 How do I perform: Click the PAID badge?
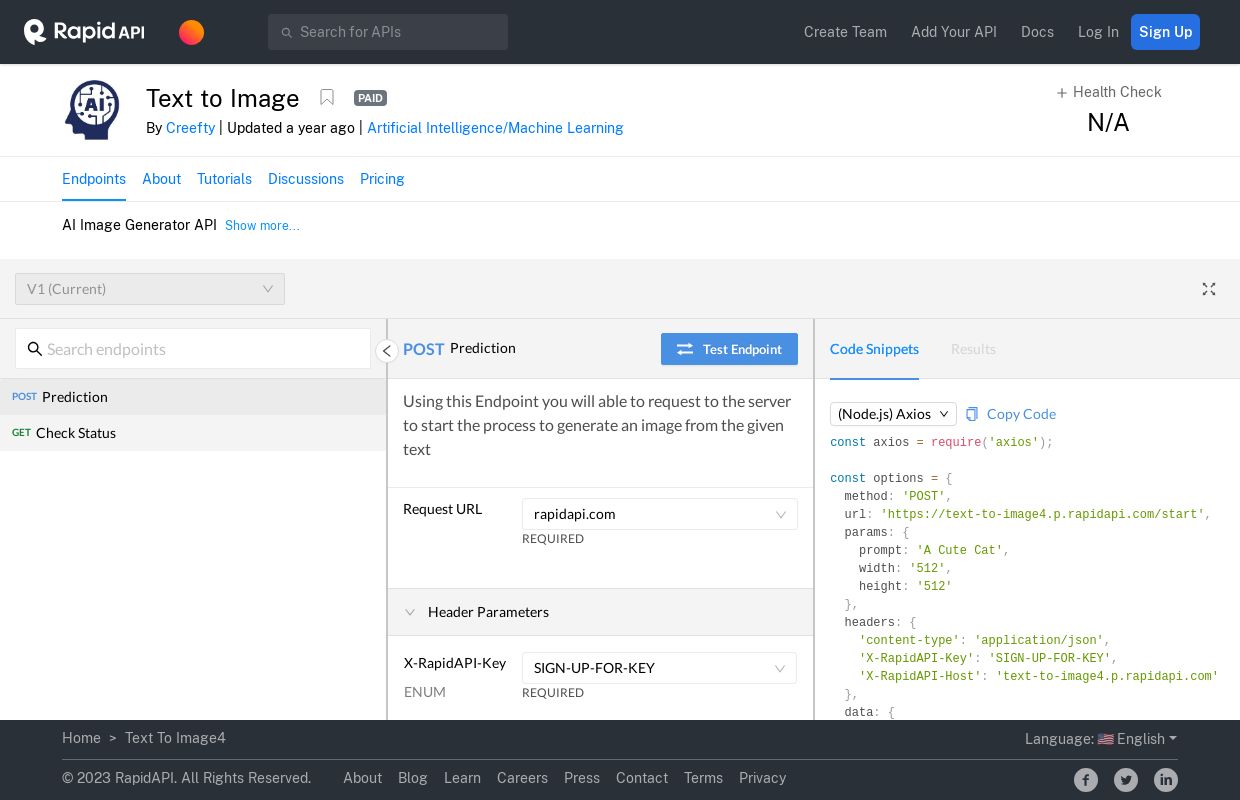(x=370, y=98)
